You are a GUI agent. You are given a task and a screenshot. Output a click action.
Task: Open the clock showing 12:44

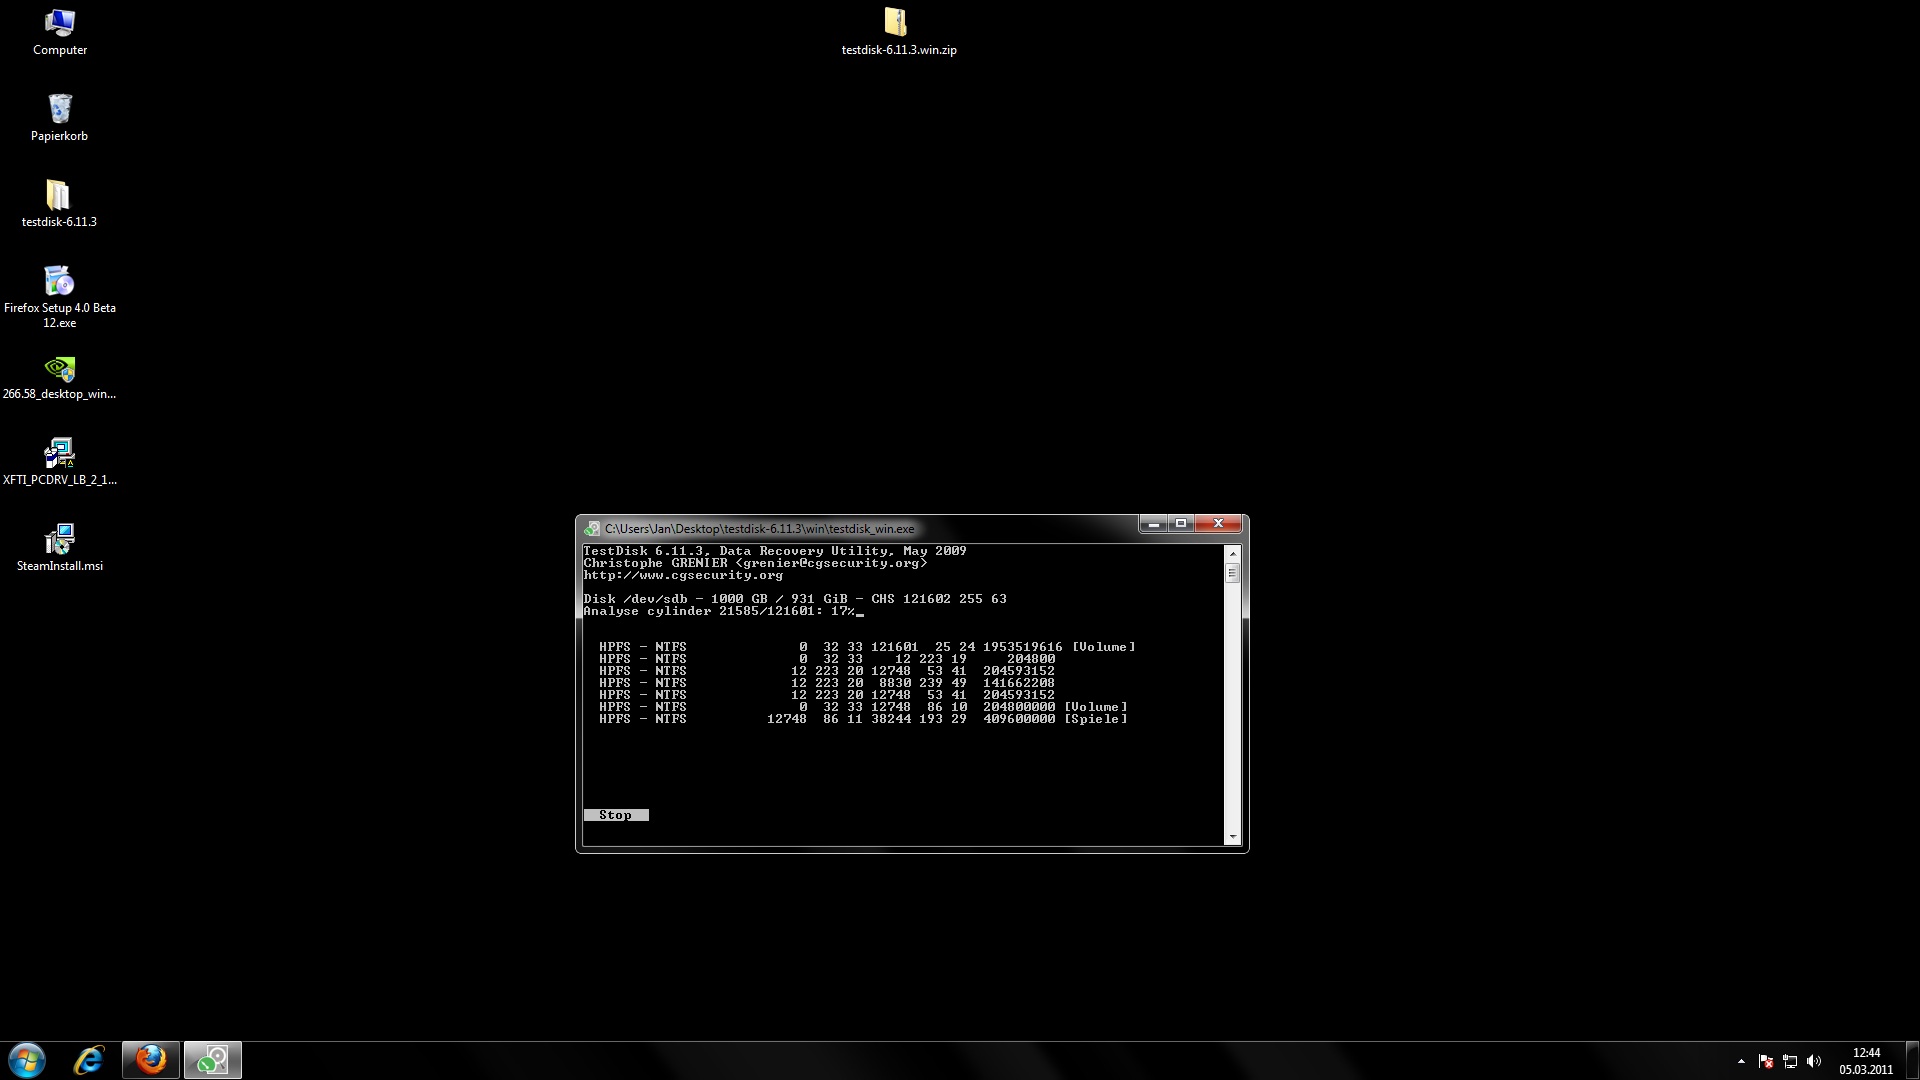[x=1866, y=1060]
